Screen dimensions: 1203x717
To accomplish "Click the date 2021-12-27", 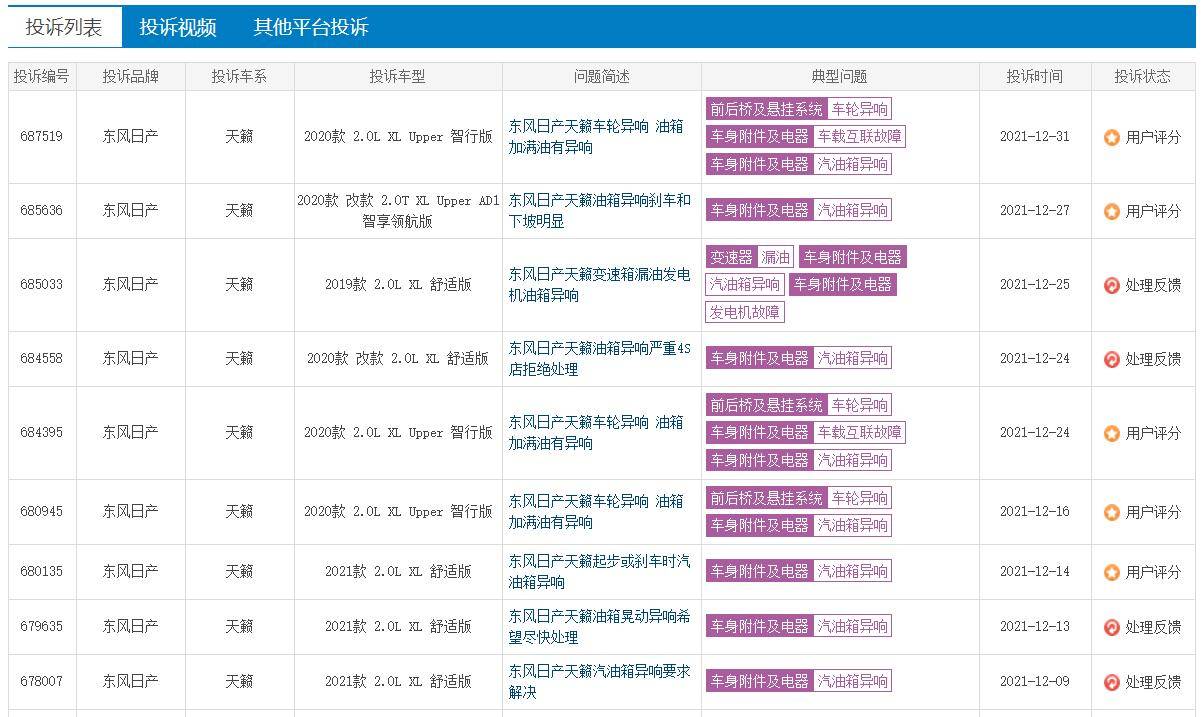I will point(1035,211).
